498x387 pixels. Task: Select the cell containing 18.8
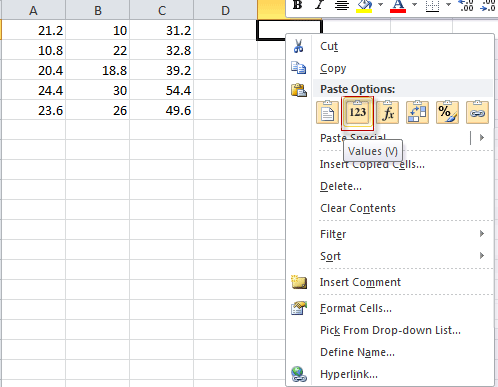pyautogui.click(x=98, y=70)
